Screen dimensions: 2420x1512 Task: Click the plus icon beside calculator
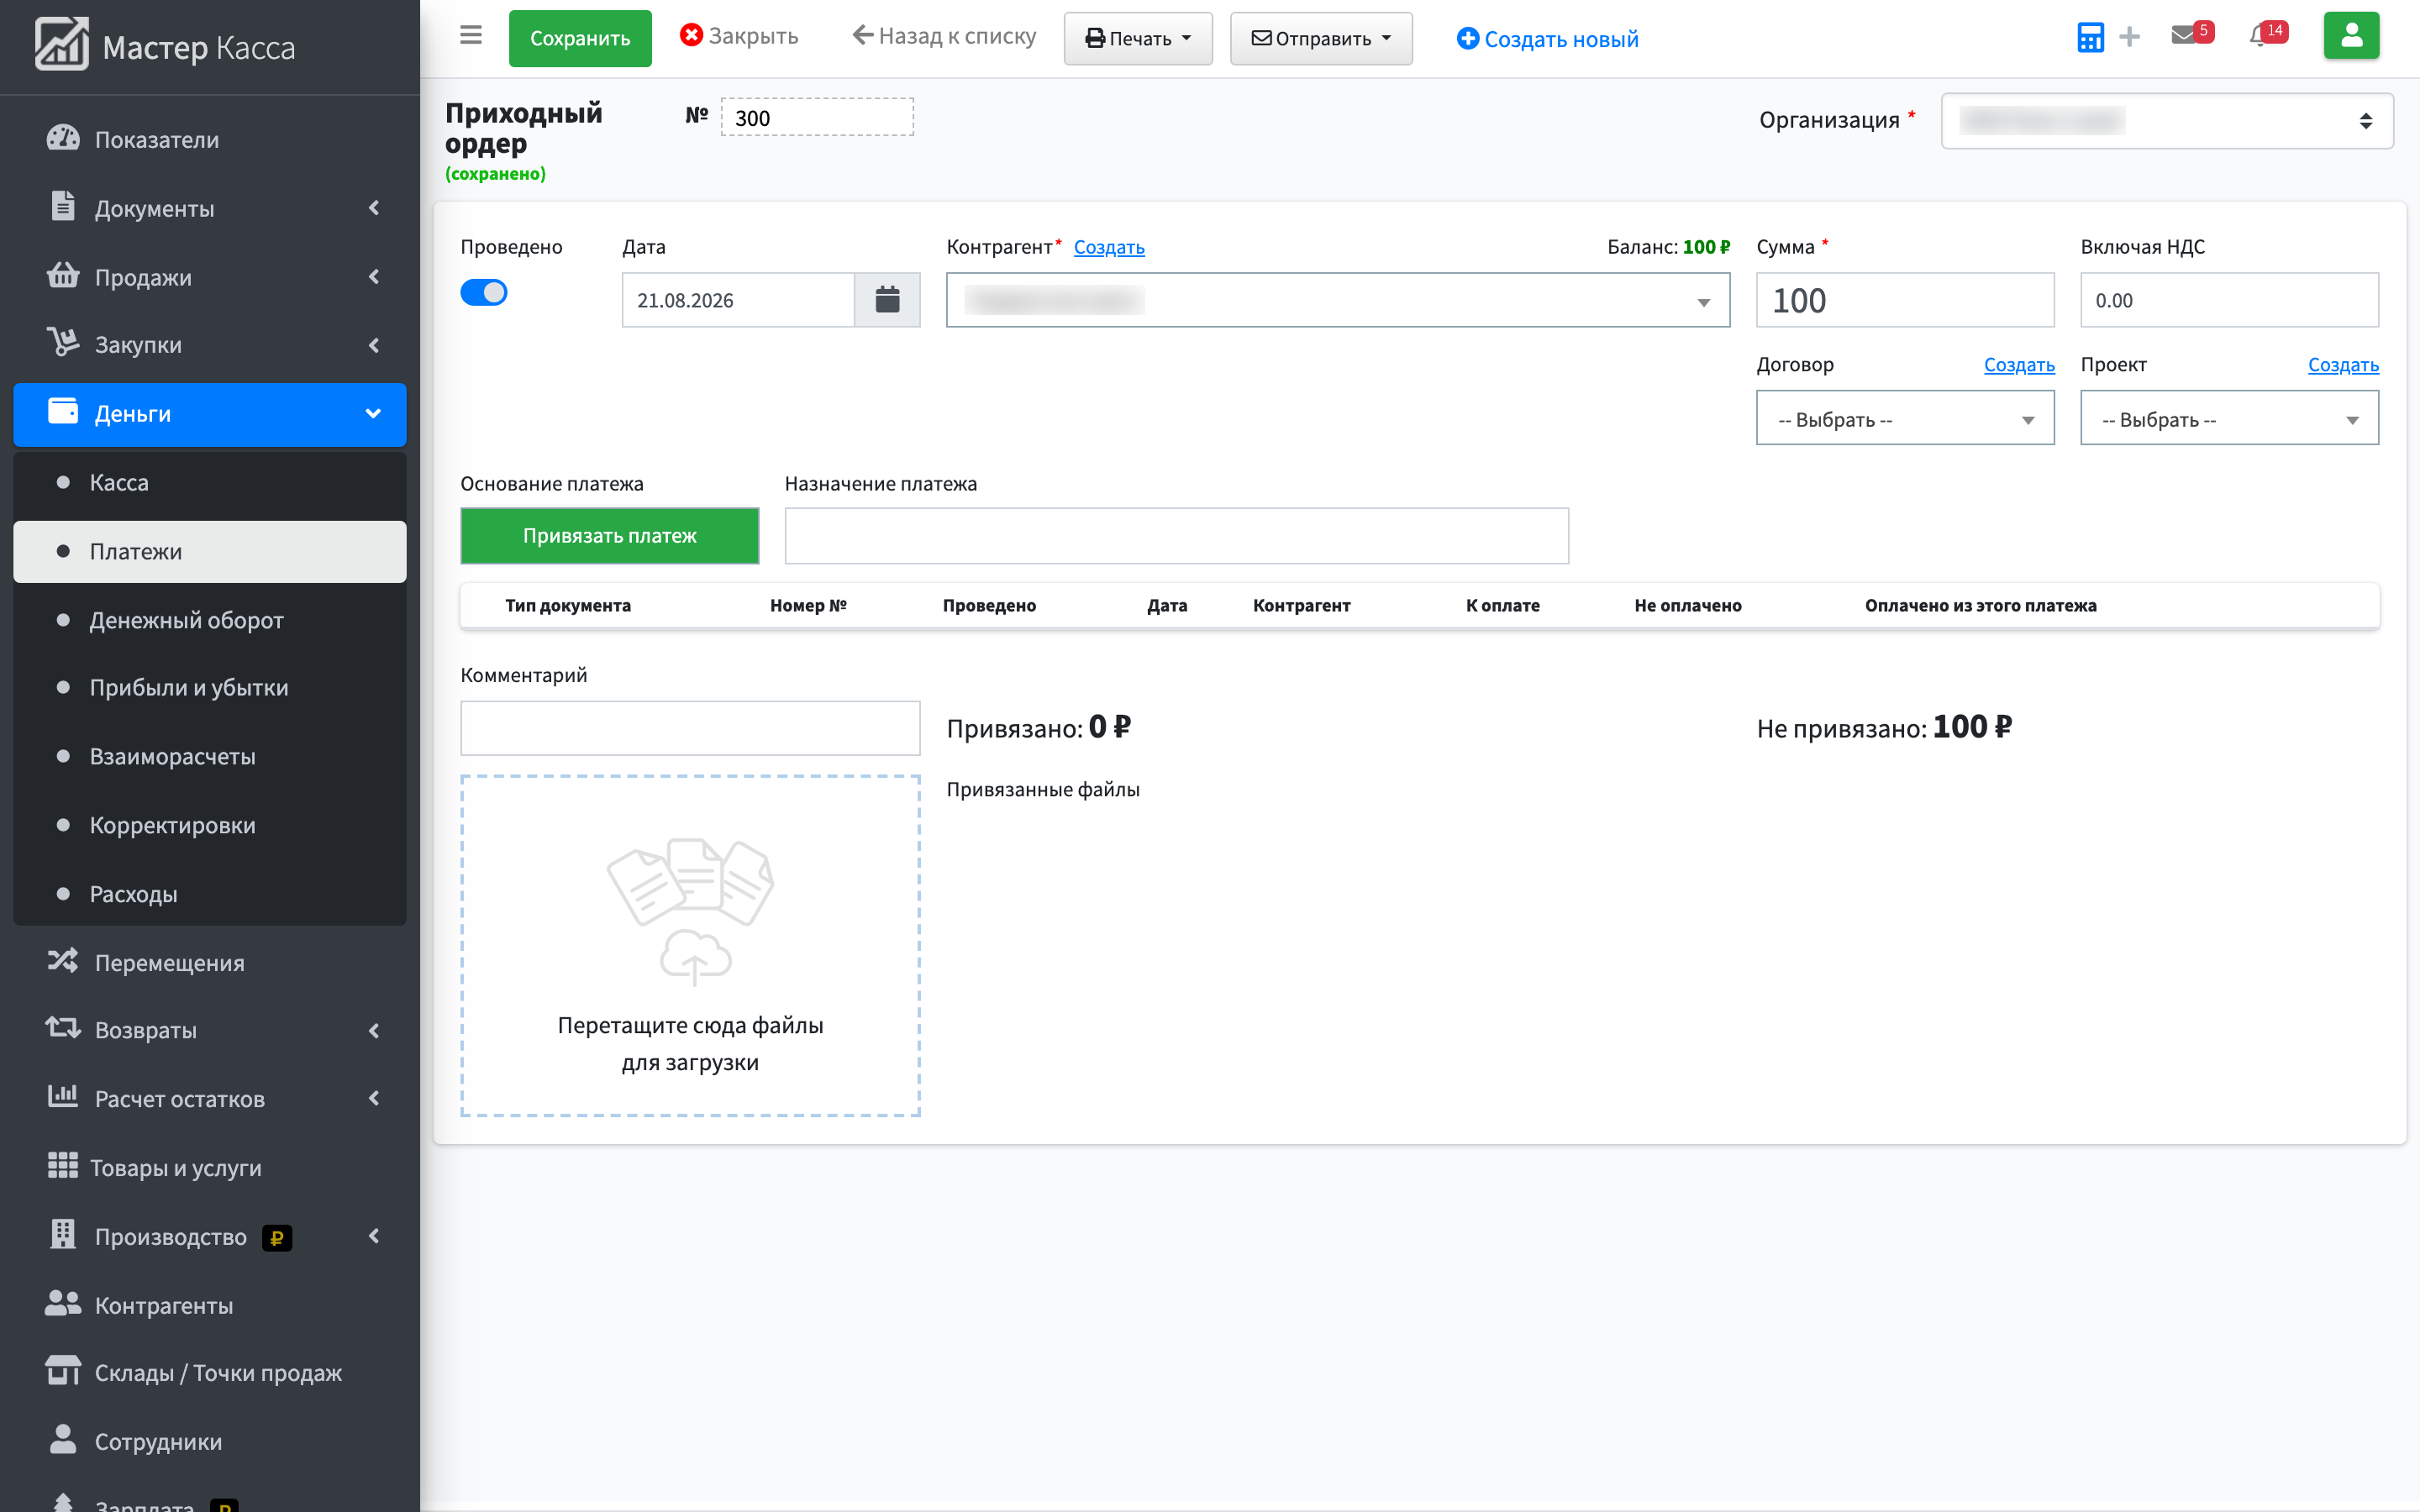click(x=2130, y=38)
